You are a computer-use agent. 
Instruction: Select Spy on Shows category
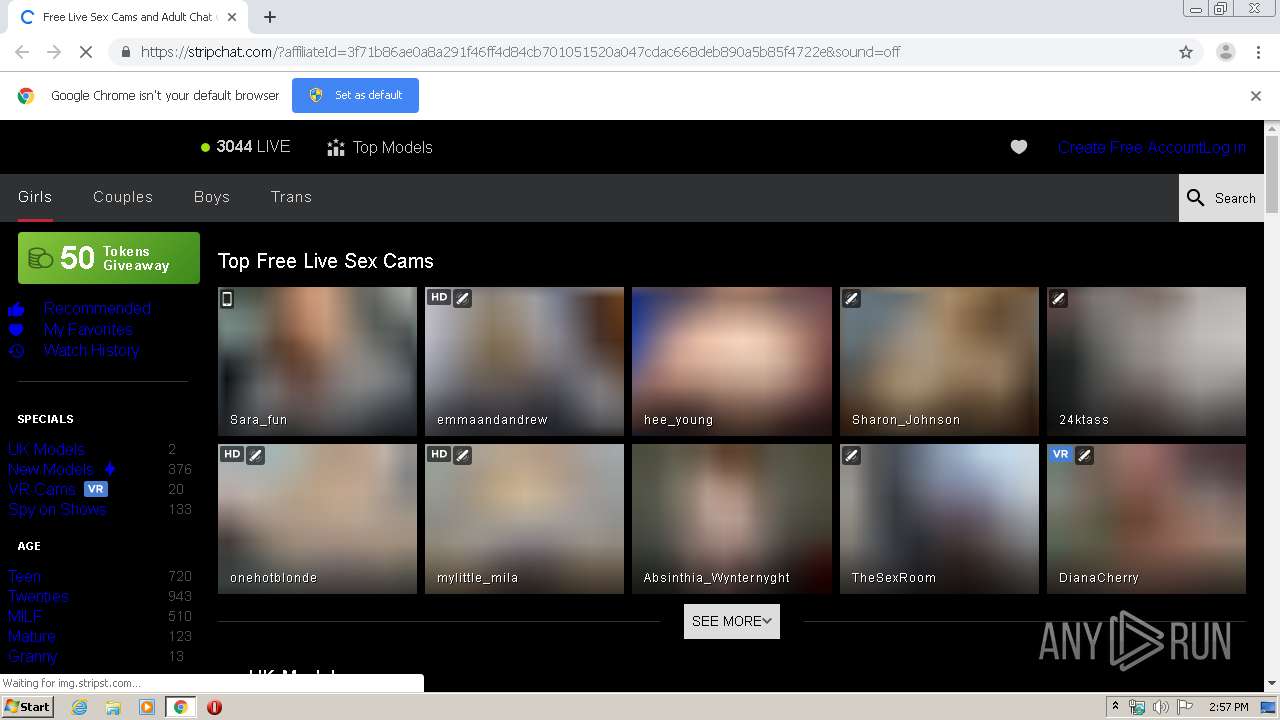pos(57,509)
